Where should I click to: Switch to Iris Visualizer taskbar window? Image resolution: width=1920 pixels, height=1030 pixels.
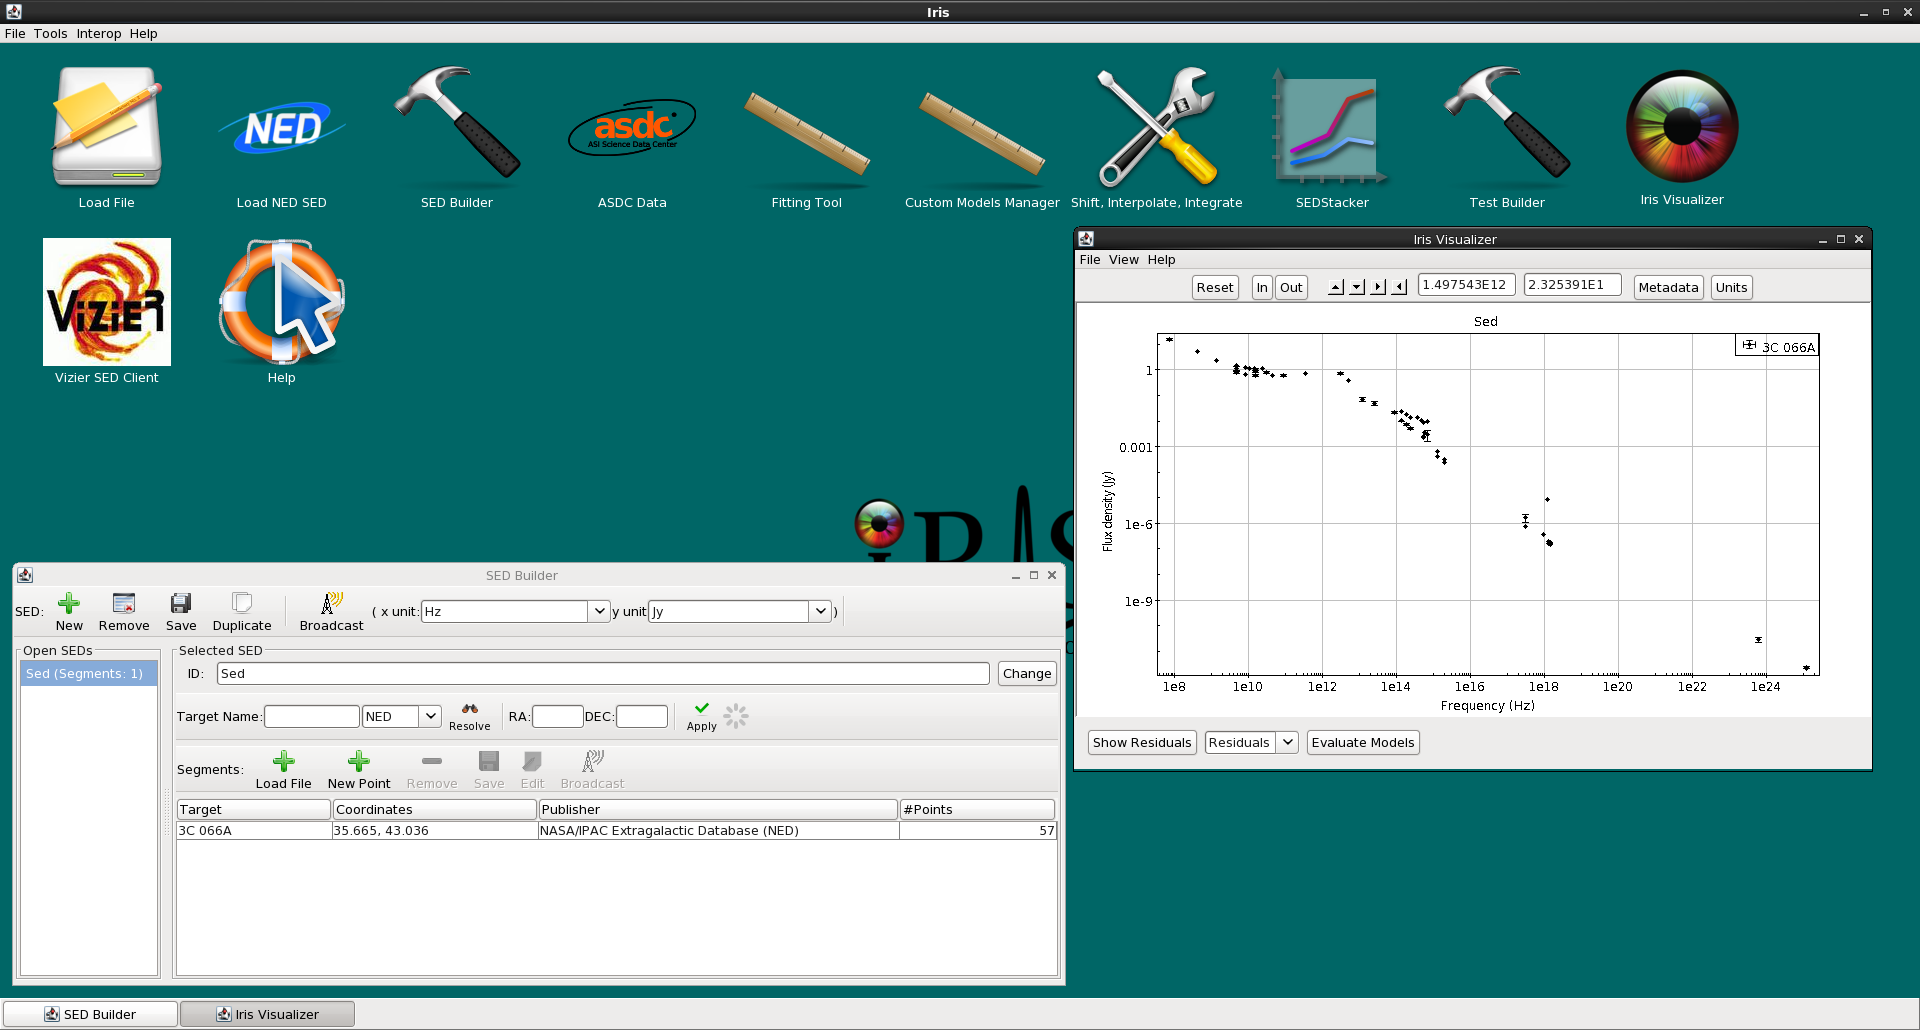[x=267, y=1014]
